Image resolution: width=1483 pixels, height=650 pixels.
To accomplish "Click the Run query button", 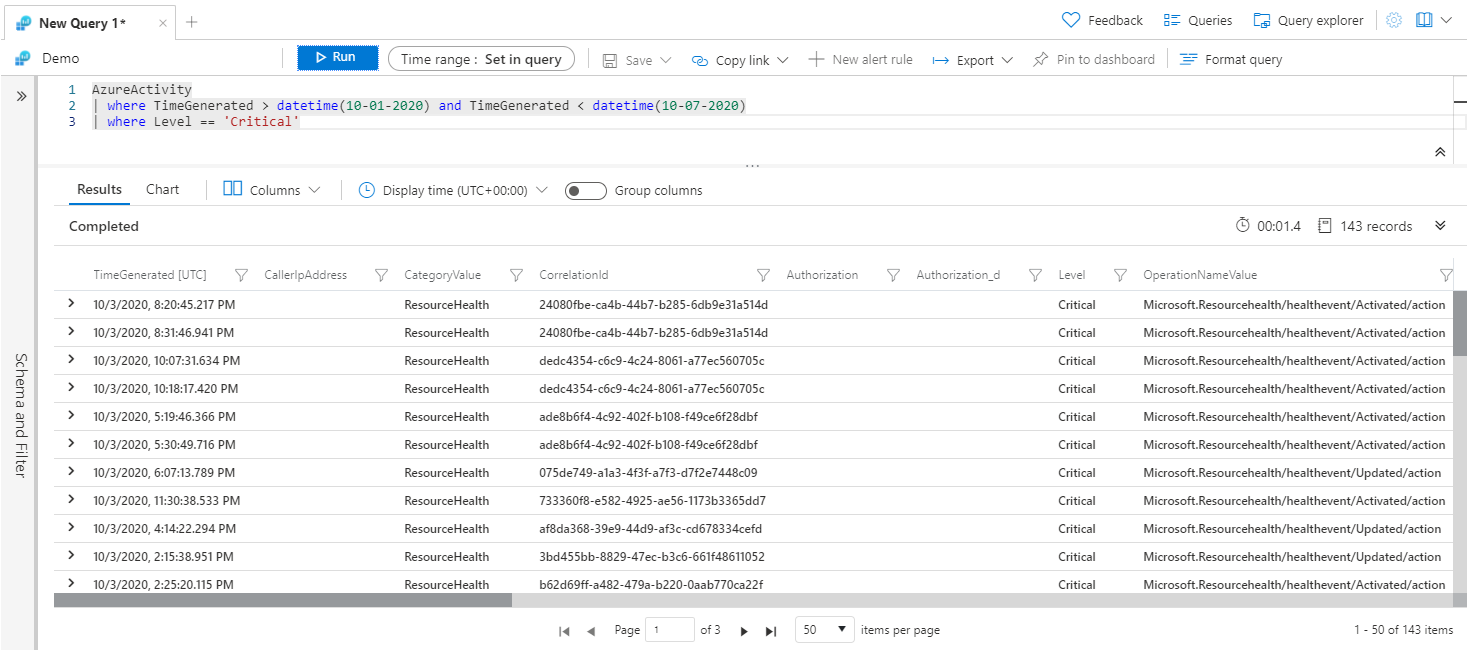I will click(337, 58).
